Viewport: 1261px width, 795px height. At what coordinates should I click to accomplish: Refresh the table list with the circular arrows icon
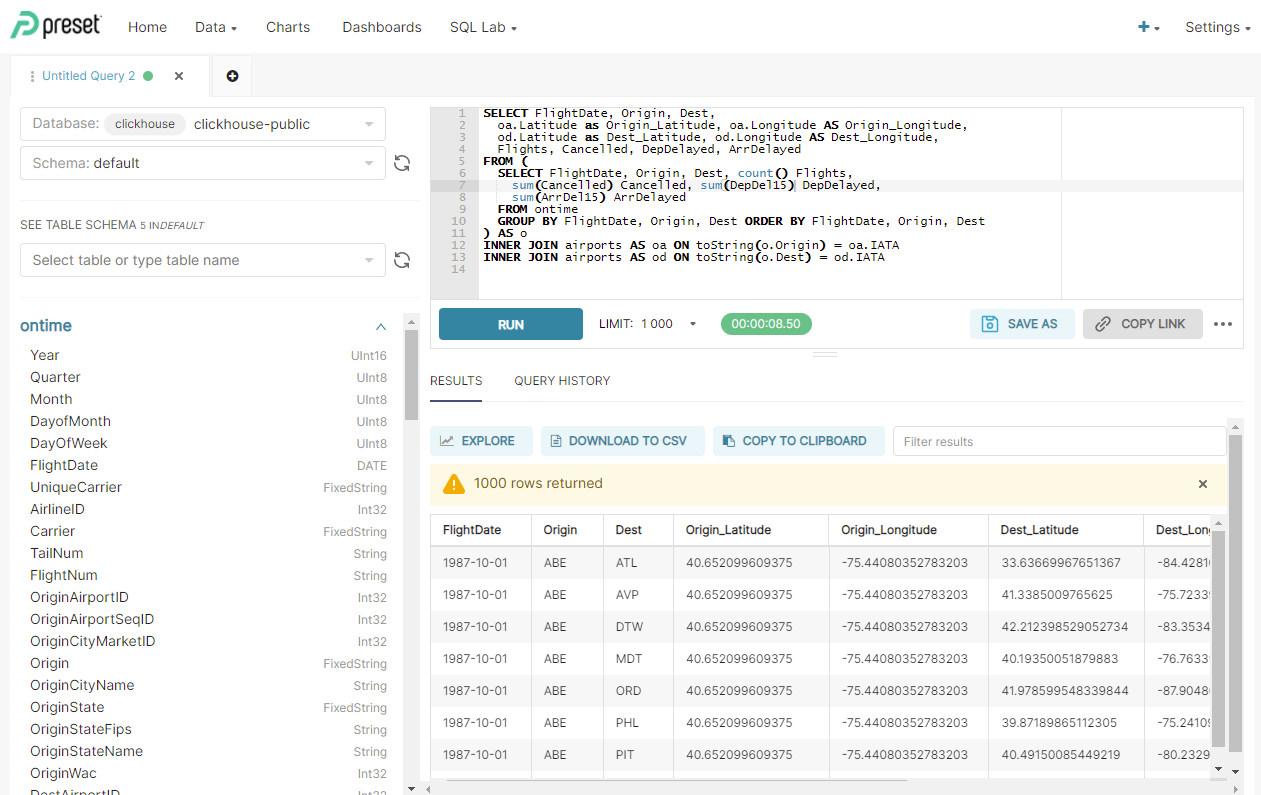click(402, 259)
